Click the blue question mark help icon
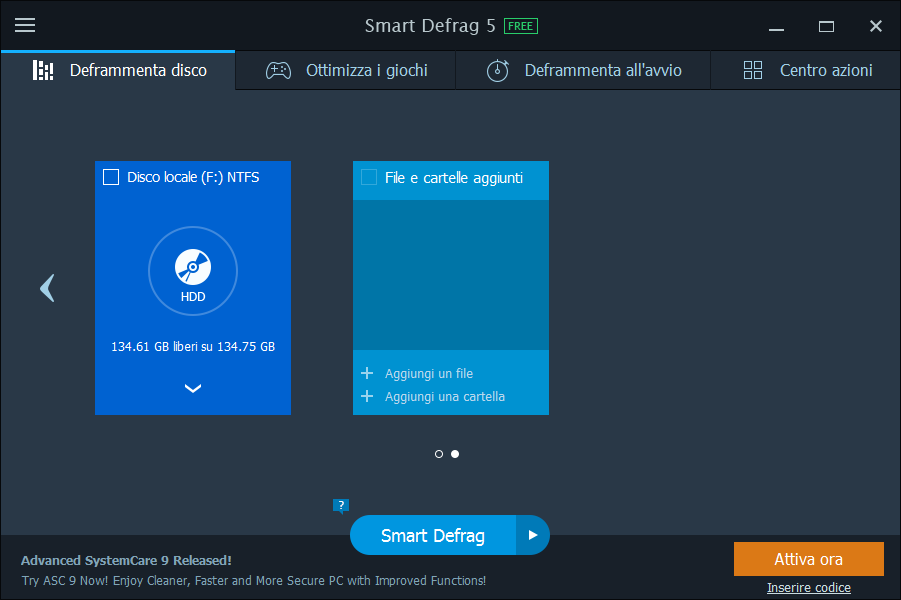The width and height of the screenshot is (901, 600). click(x=341, y=506)
